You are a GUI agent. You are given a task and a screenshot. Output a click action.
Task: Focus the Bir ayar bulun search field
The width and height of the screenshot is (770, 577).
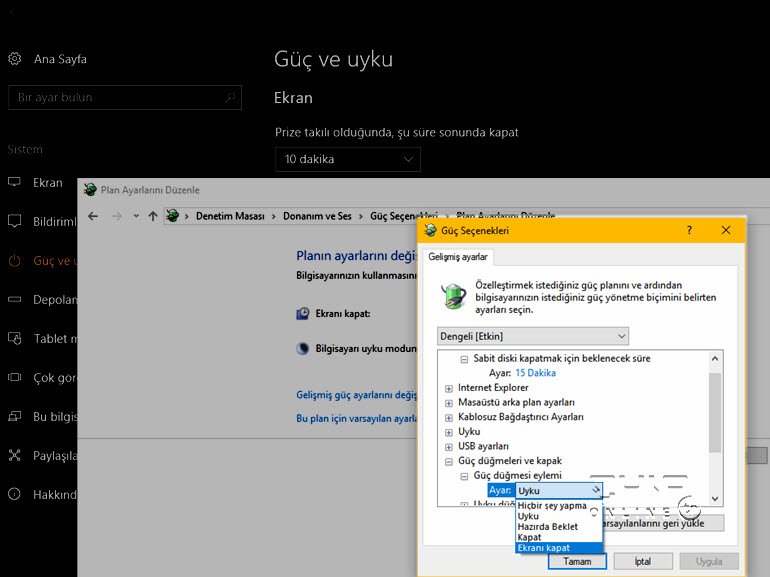125,98
